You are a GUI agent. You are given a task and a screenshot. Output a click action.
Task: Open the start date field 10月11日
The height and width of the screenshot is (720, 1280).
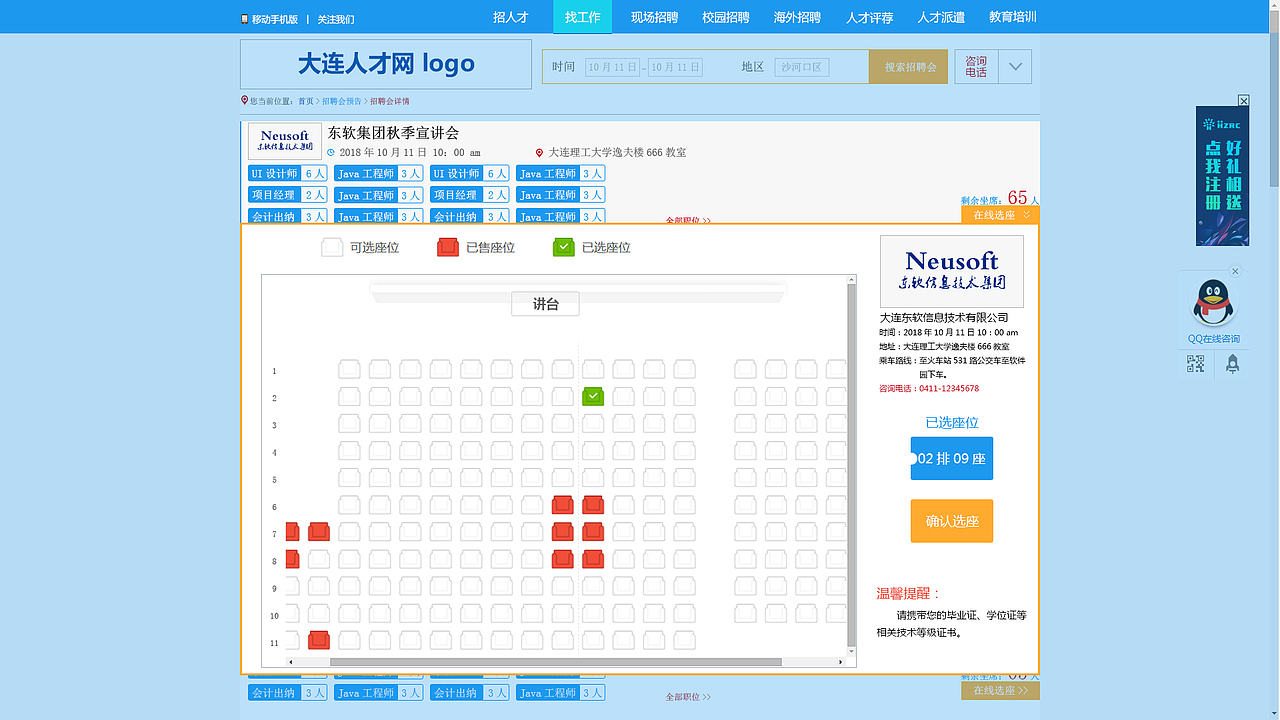612,67
